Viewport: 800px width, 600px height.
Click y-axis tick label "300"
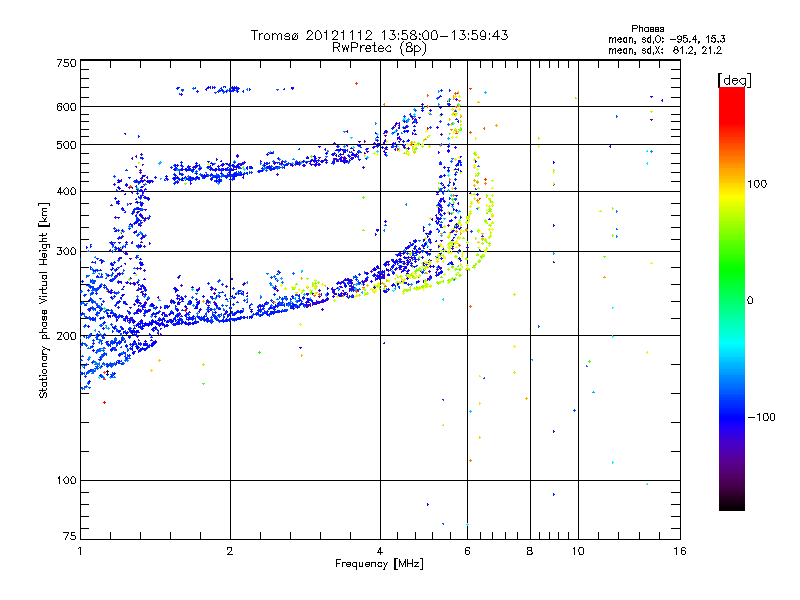(66, 252)
